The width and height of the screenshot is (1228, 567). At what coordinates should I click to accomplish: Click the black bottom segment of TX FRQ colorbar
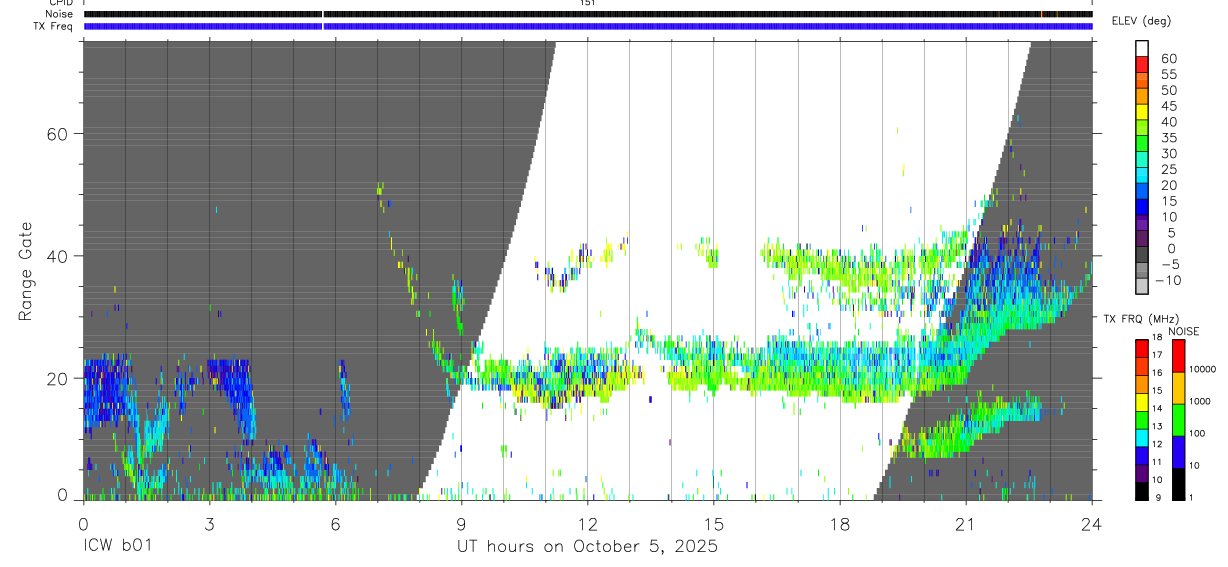pyautogui.click(x=1141, y=489)
